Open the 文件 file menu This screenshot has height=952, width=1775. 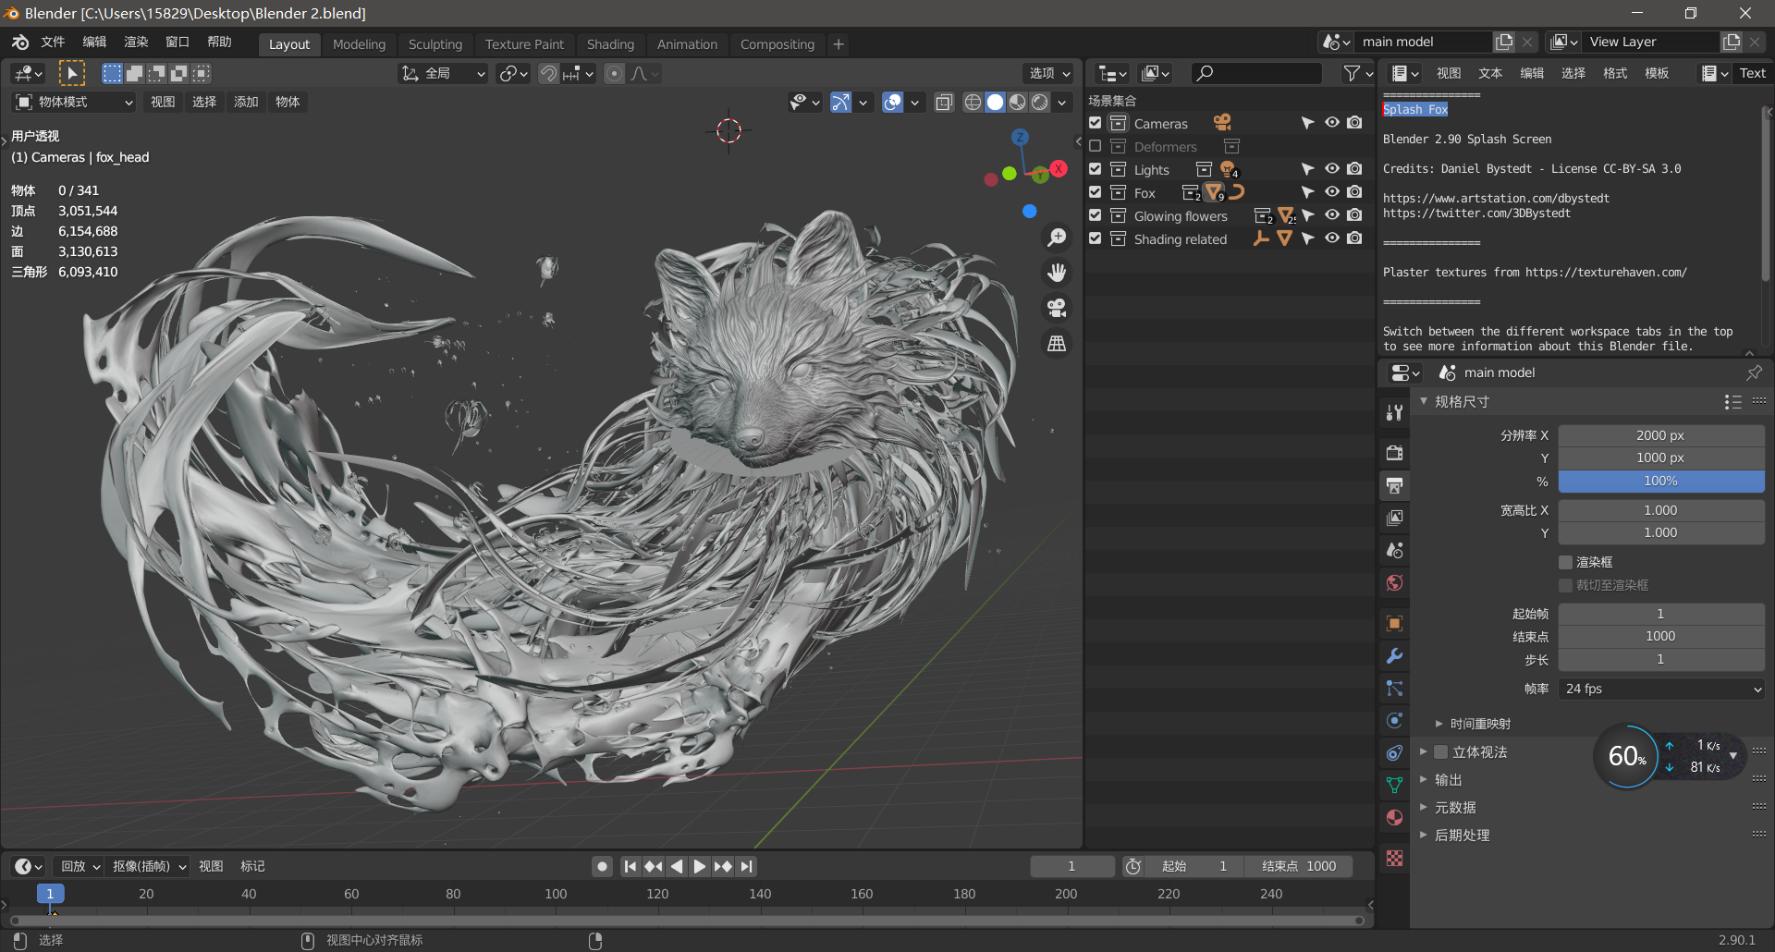click(x=53, y=42)
